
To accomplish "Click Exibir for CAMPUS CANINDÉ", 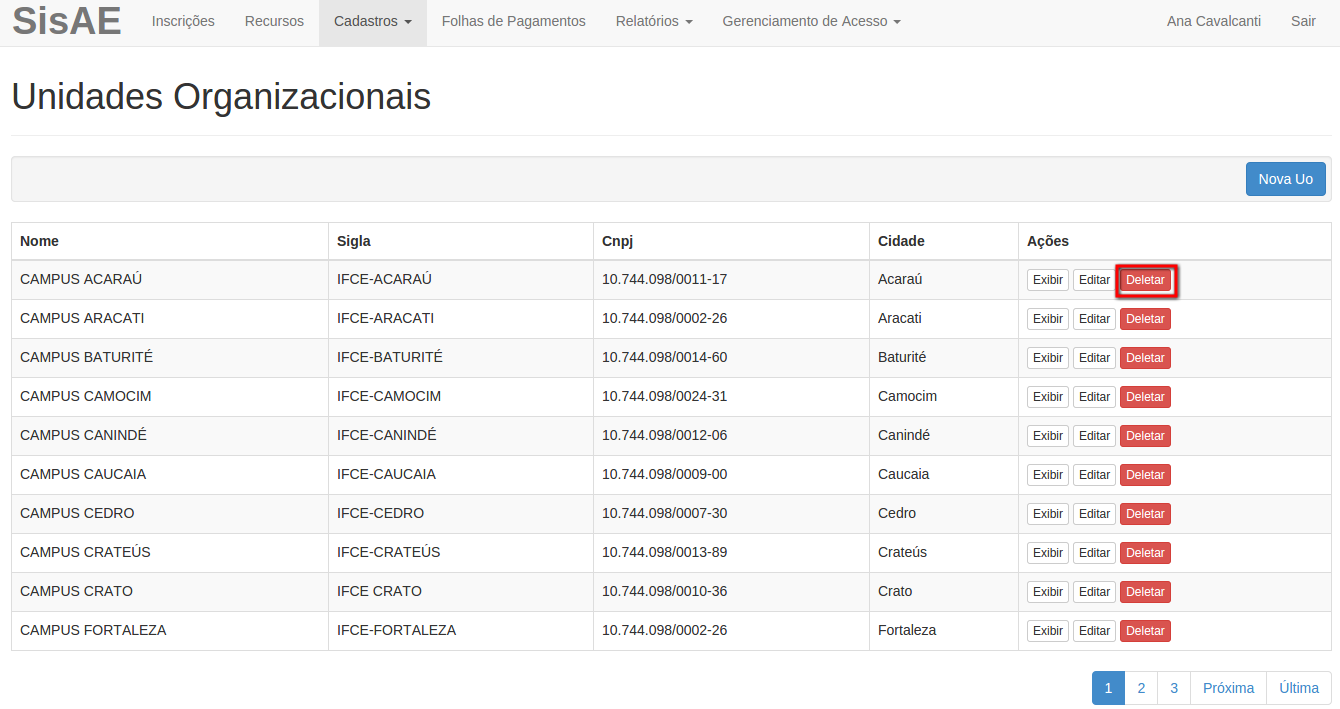I will tap(1048, 436).
